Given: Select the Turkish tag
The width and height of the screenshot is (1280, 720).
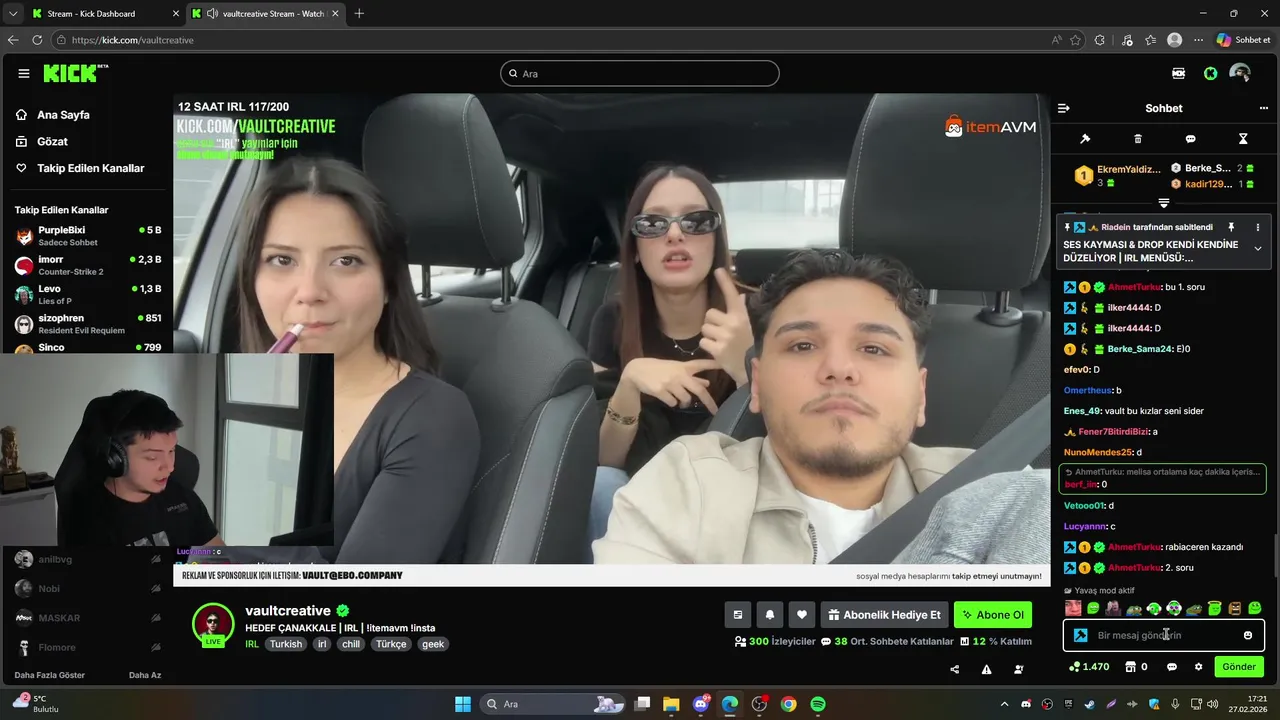Looking at the screenshot, I should click(x=285, y=644).
